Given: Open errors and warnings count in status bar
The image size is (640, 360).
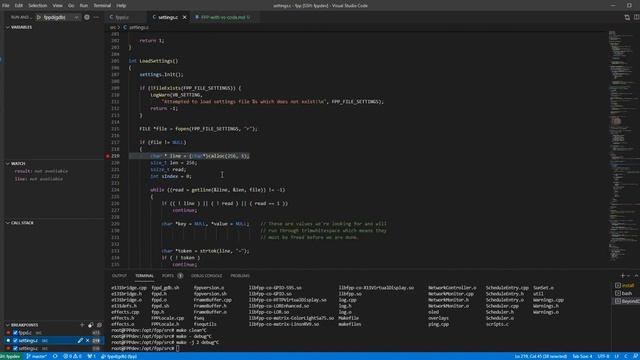Looking at the screenshot, I should point(72,356).
